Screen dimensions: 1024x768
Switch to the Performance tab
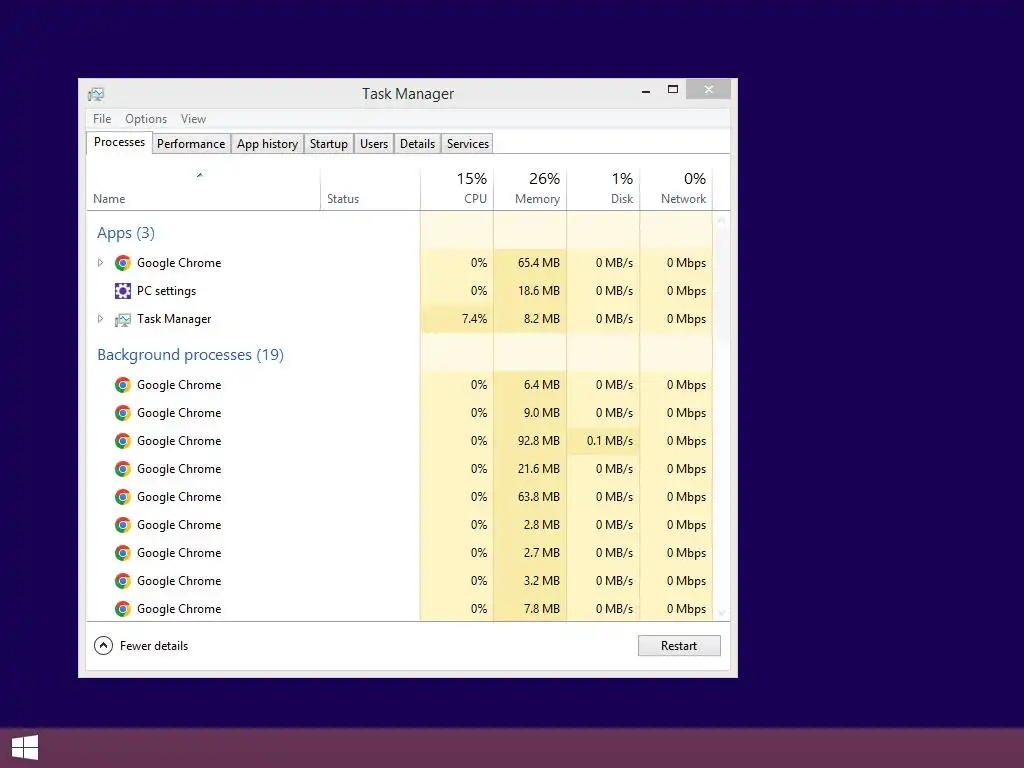(x=191, y=144)
